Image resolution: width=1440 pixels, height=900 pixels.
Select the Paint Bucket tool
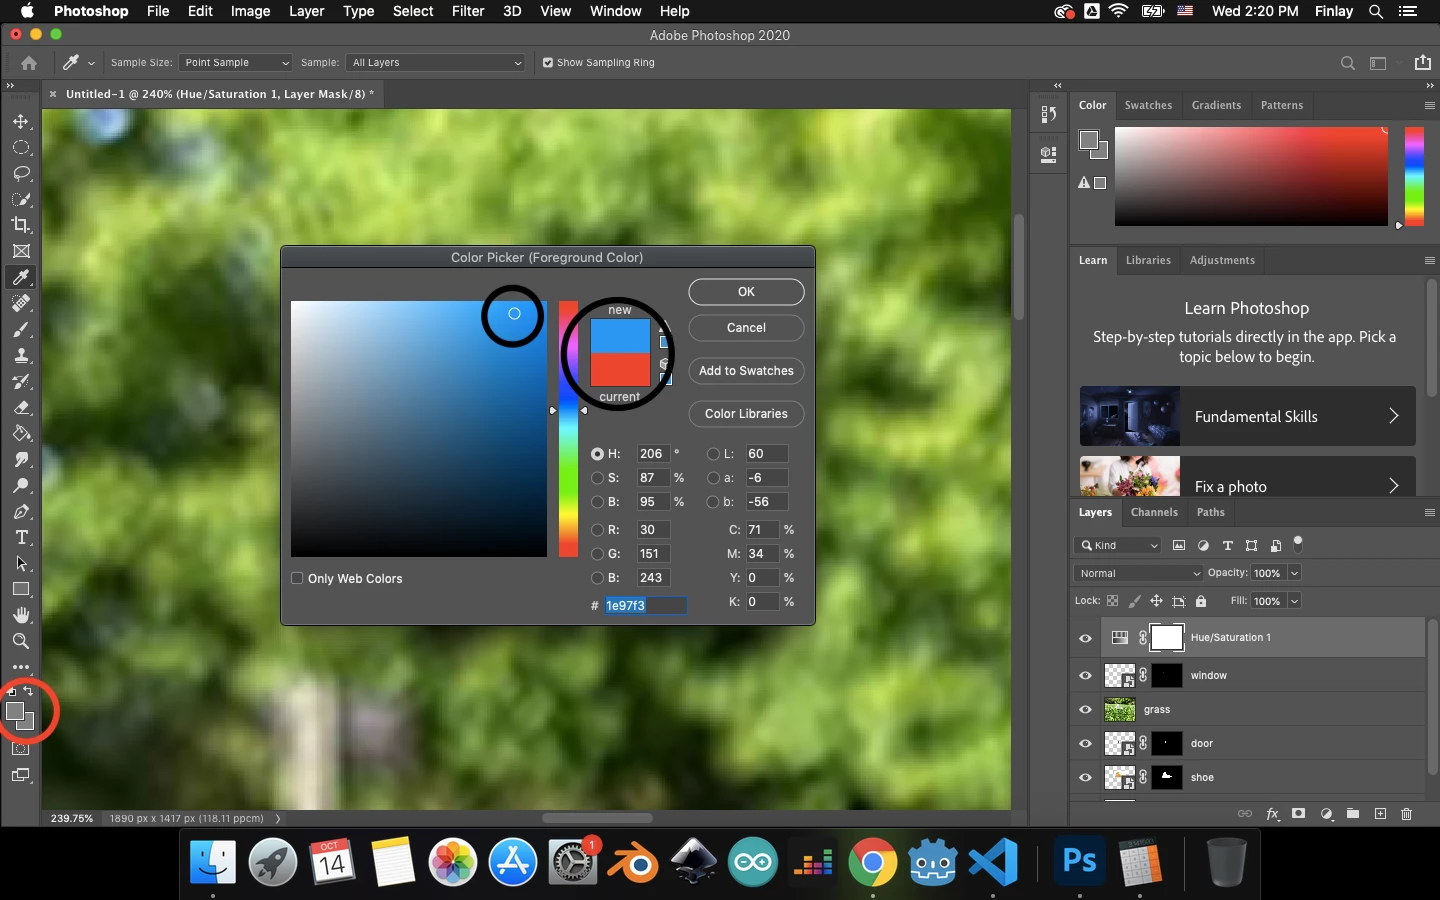click(x=21, y=433)
